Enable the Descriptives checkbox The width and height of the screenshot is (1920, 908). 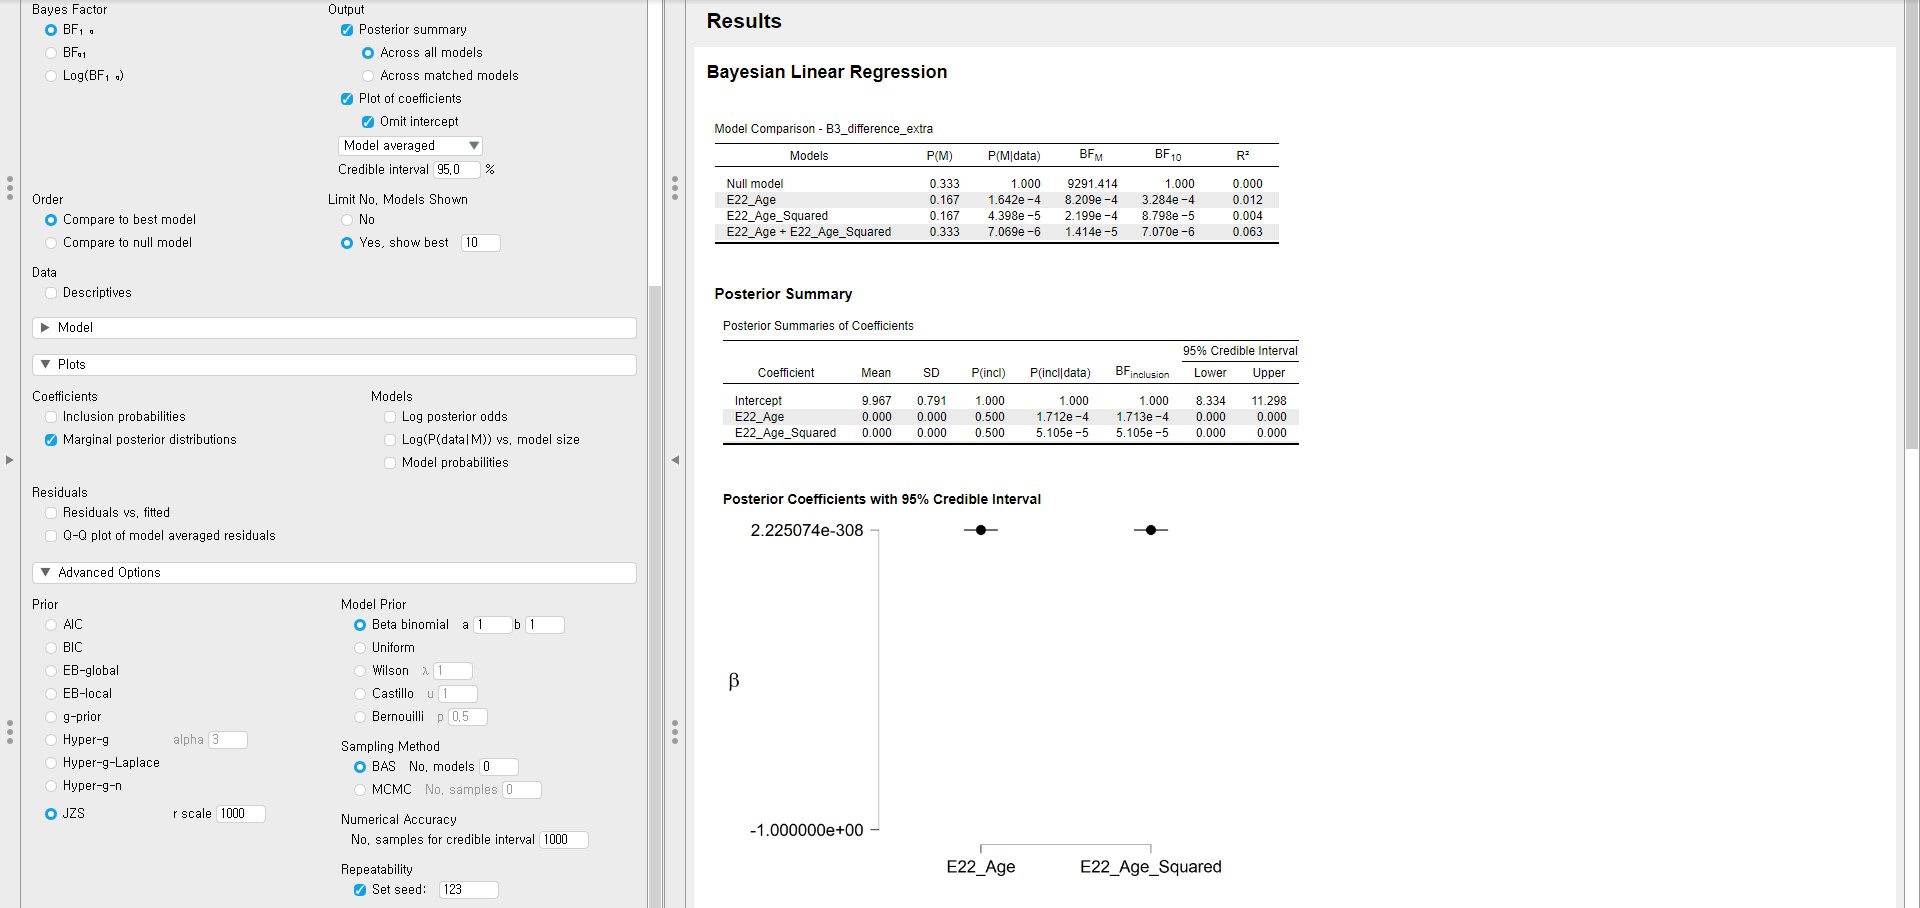pyautogui.click(x=51, y=293)
